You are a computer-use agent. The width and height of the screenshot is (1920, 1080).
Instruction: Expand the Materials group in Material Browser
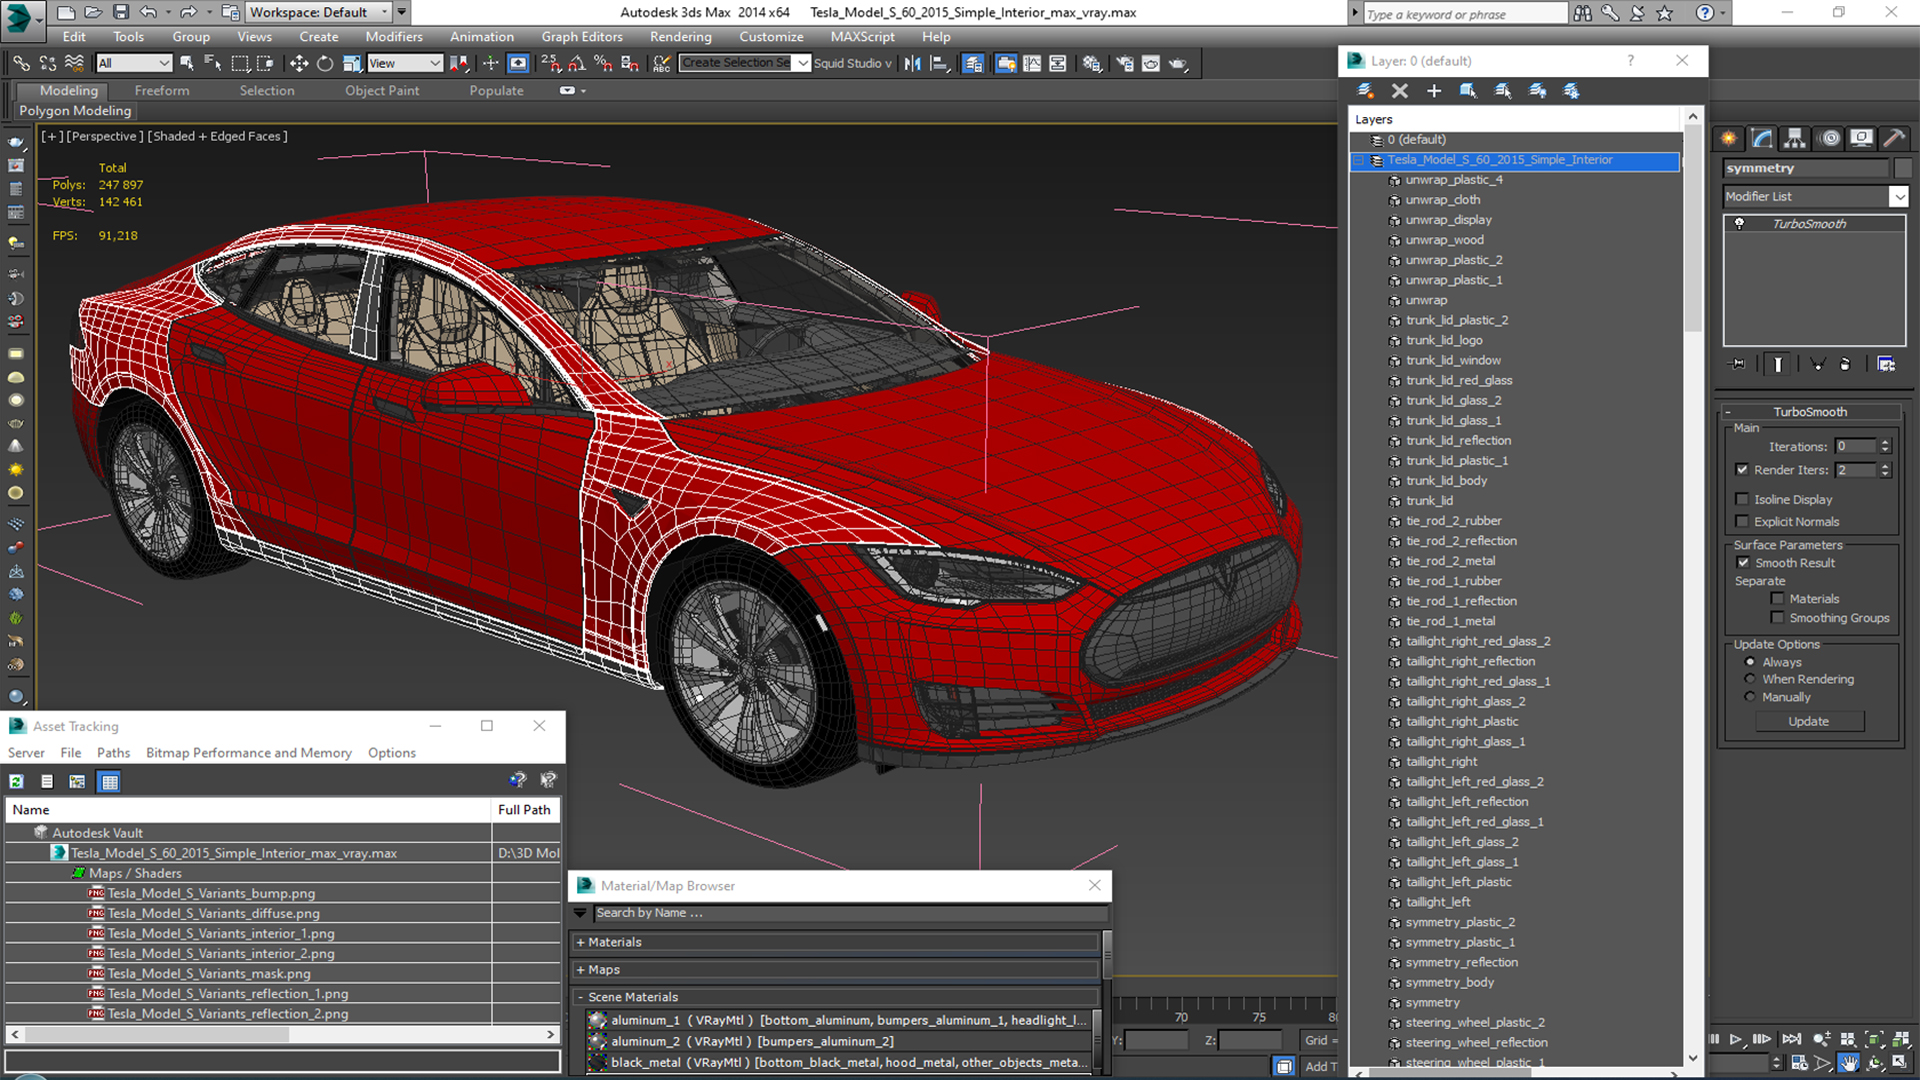pyautogui.click(x=580, y=942)
